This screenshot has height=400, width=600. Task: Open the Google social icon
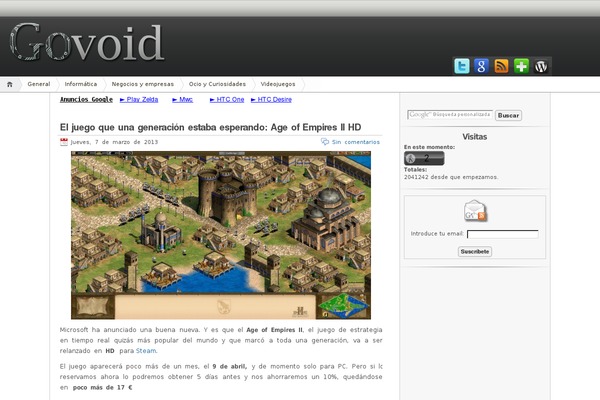pos(481,66)
